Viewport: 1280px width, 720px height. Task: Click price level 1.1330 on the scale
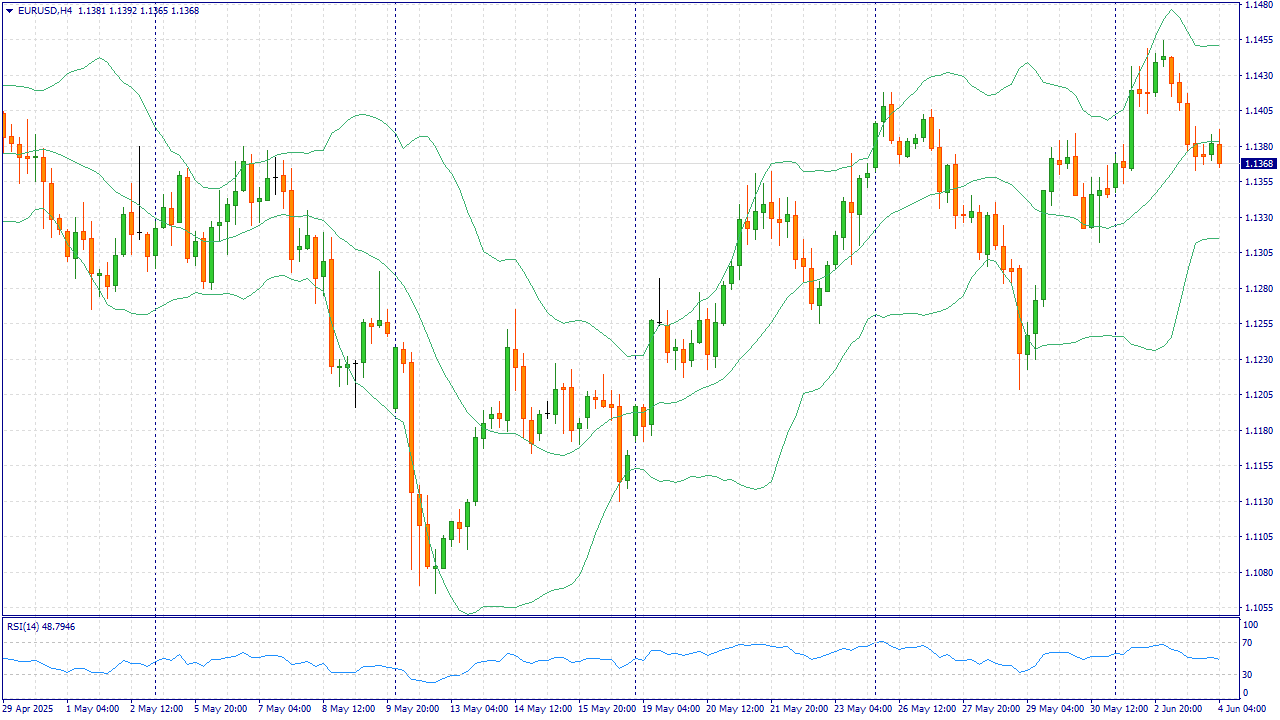click(x=1259, y=218)
